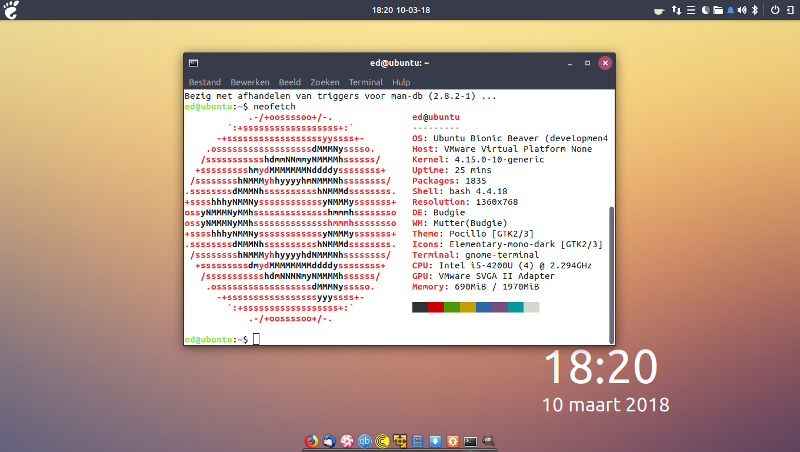Click the 'Host: VMware Virtual Platform' line
The height and width of the screenshot is (452, 800).
click(x=502, y=149)
